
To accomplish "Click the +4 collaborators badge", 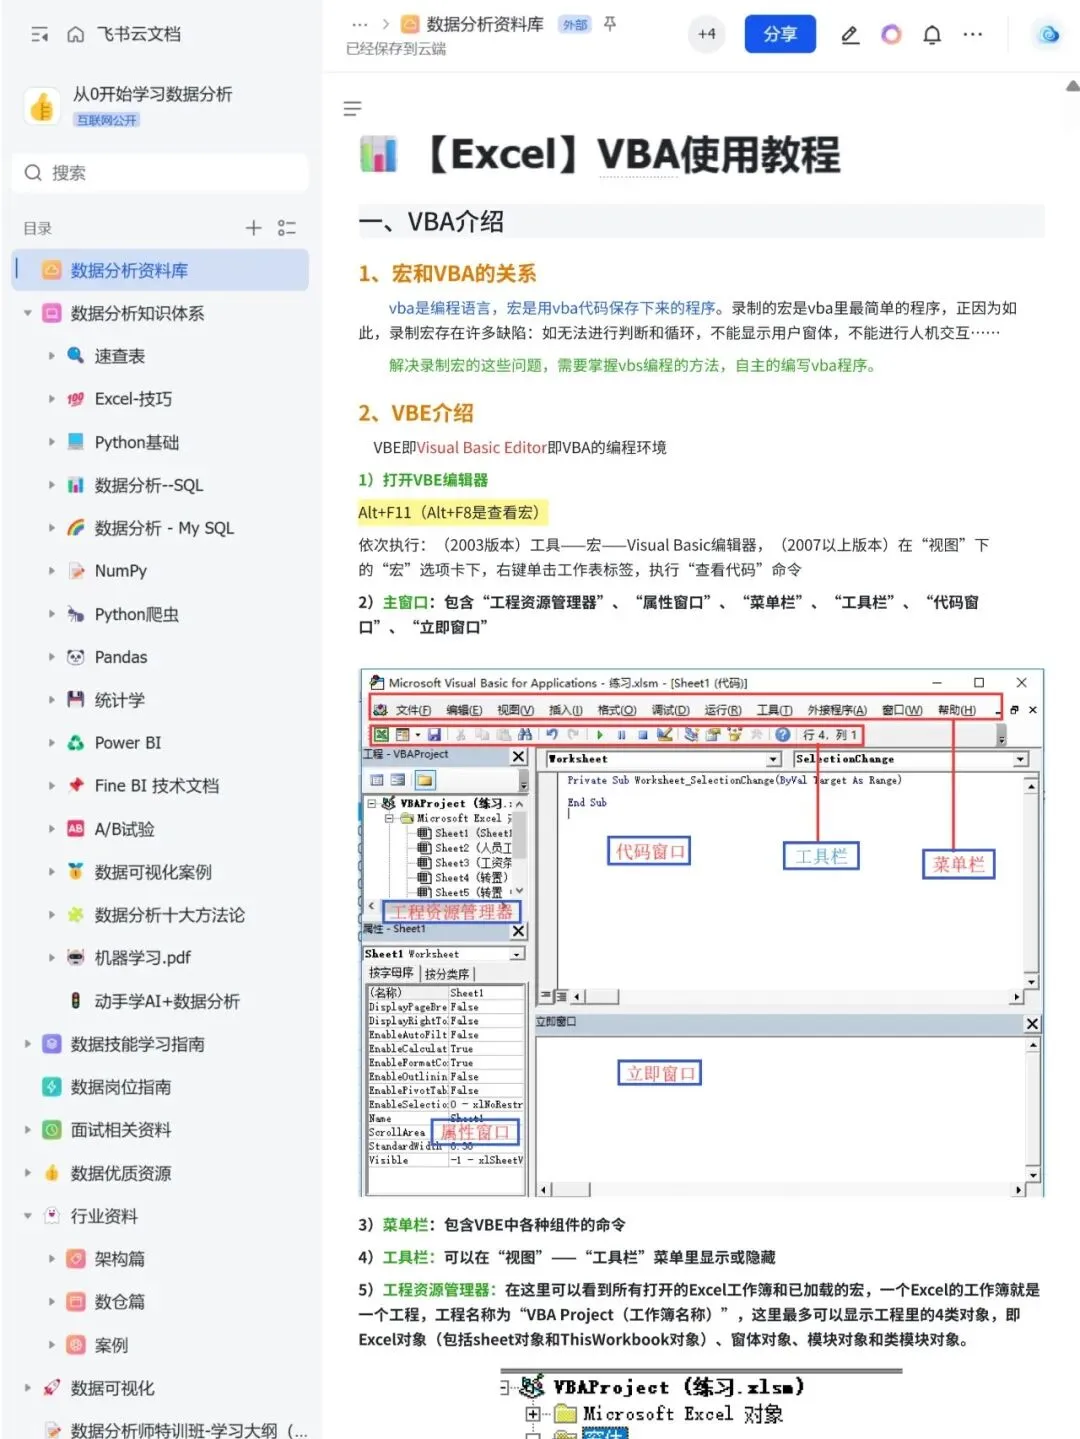I will click(x=707, y=34).
